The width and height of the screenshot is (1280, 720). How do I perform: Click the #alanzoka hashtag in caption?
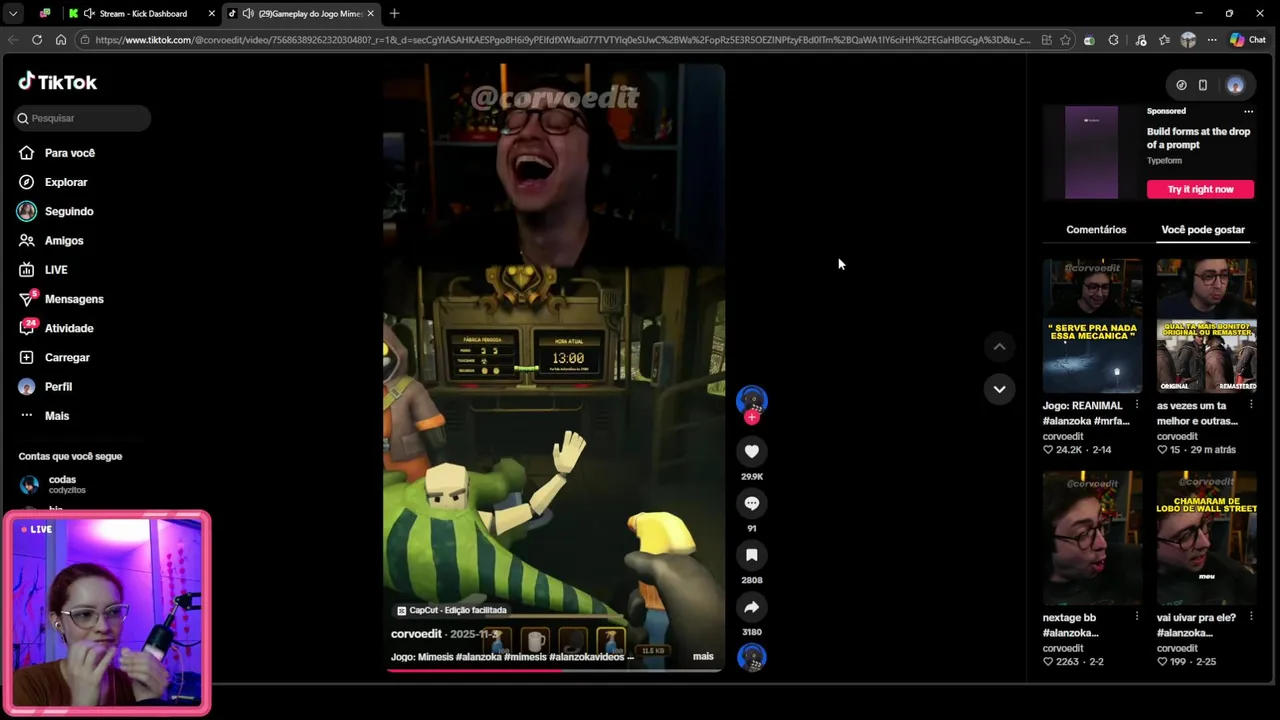(478, 657)
